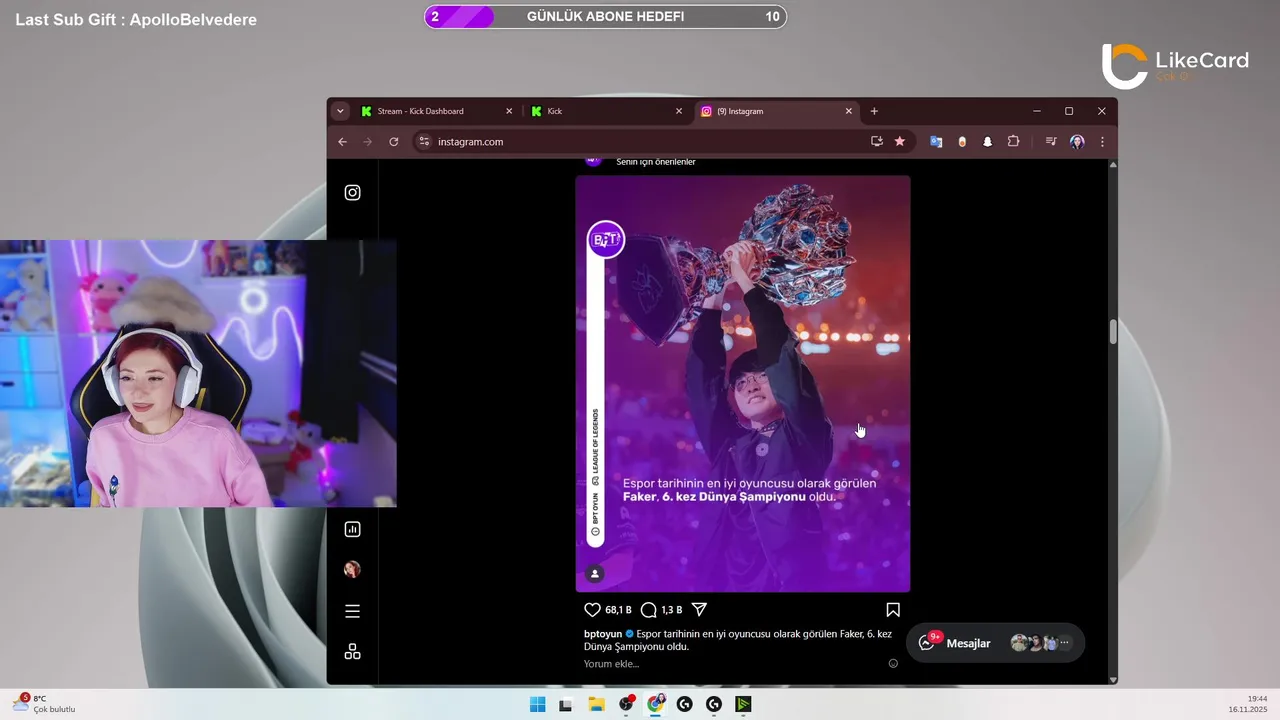Open comments via the speech bubble icon
Screen dimensions: 1280x720
pos(648,610)
